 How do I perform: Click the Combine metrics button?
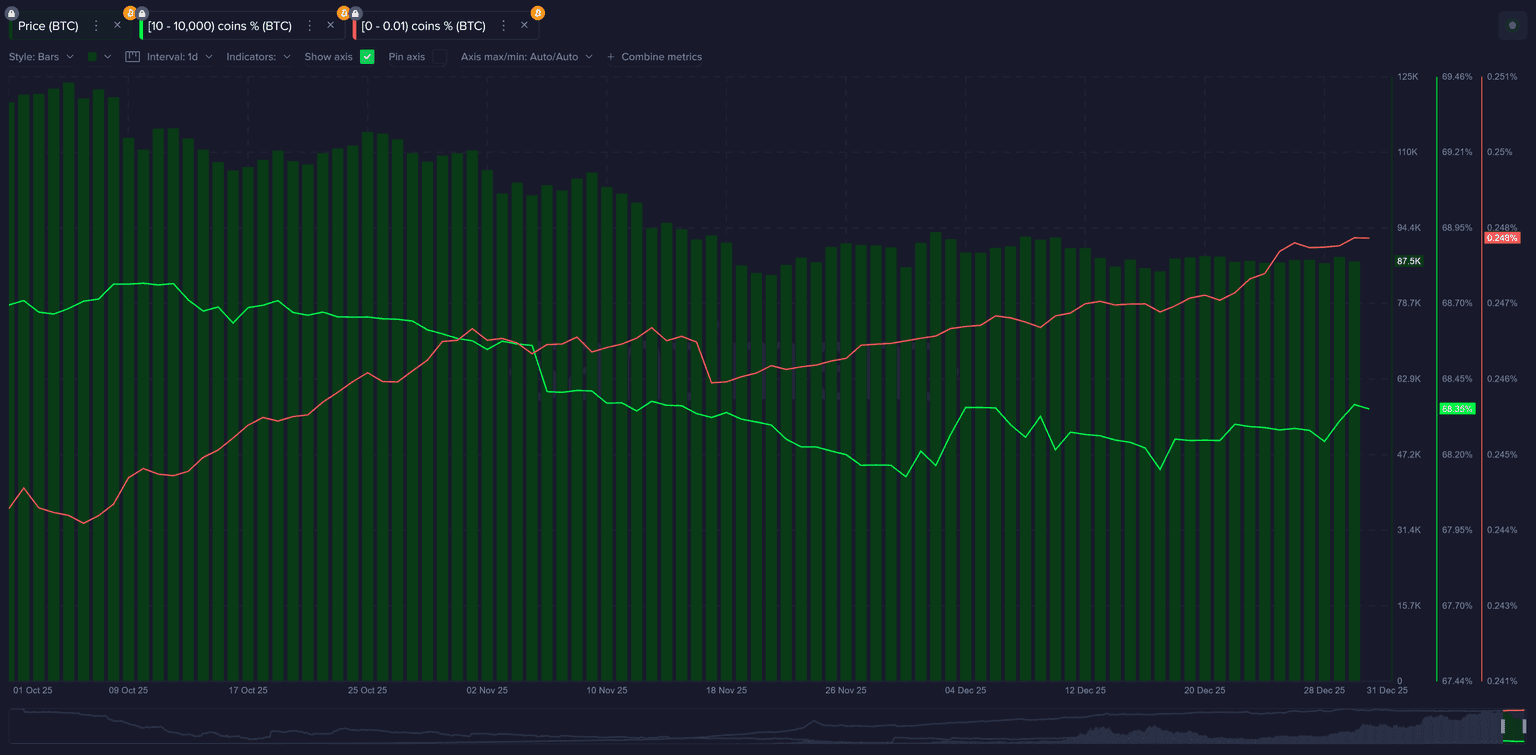click(x=654, y=57)
